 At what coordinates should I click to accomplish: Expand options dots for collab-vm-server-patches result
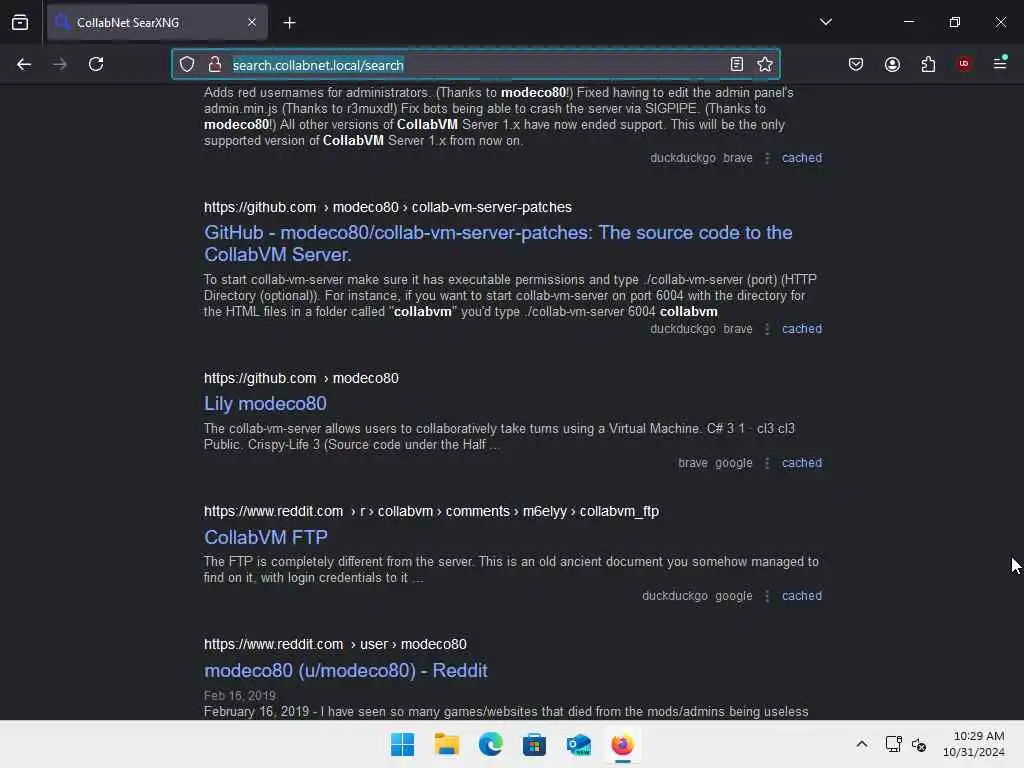767,329
